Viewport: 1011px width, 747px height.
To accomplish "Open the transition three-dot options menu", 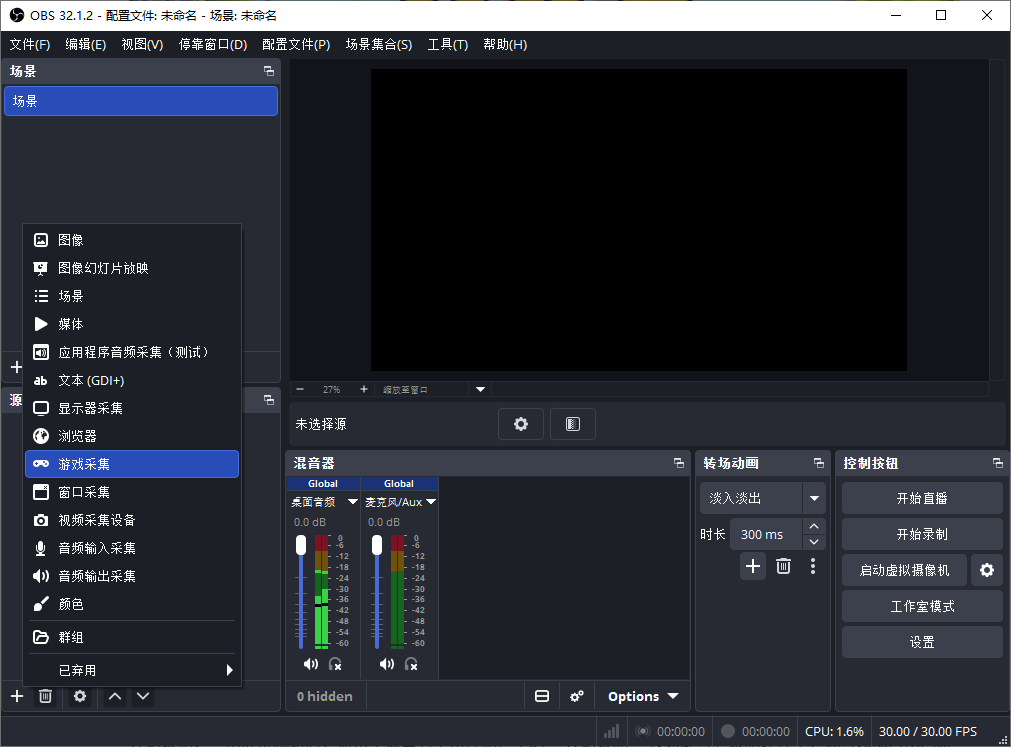I will point(812,566).
